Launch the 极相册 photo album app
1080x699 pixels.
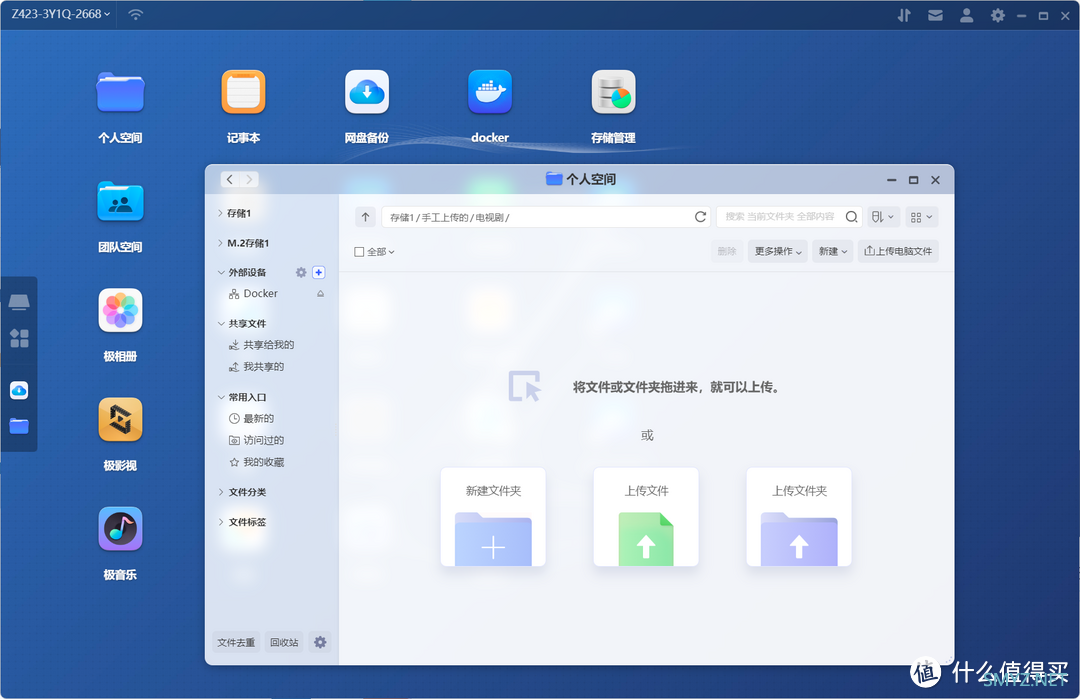[121, 311]
